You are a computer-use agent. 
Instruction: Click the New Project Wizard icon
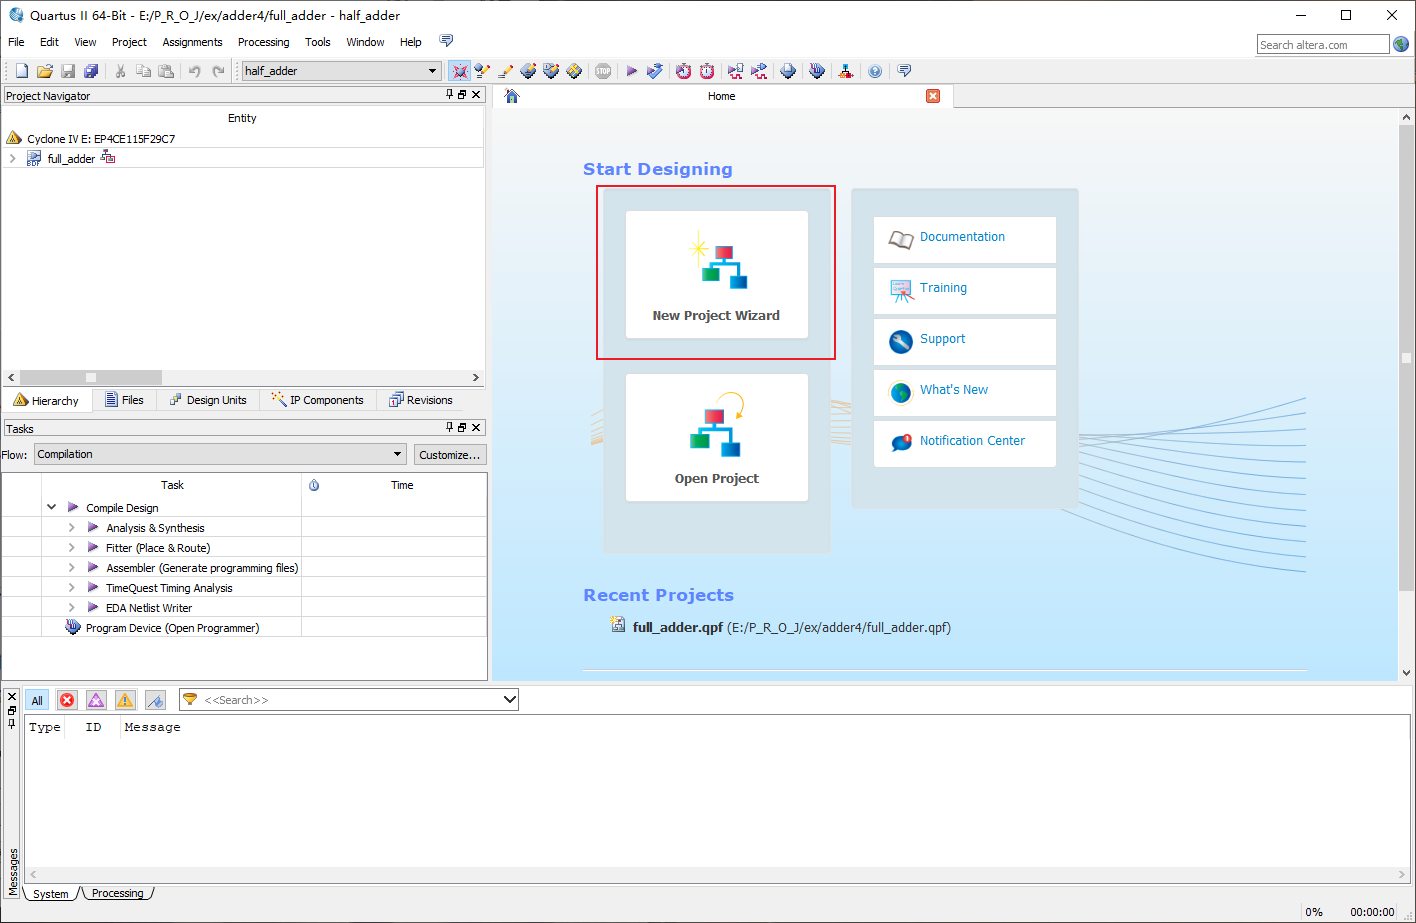[716, 275]
